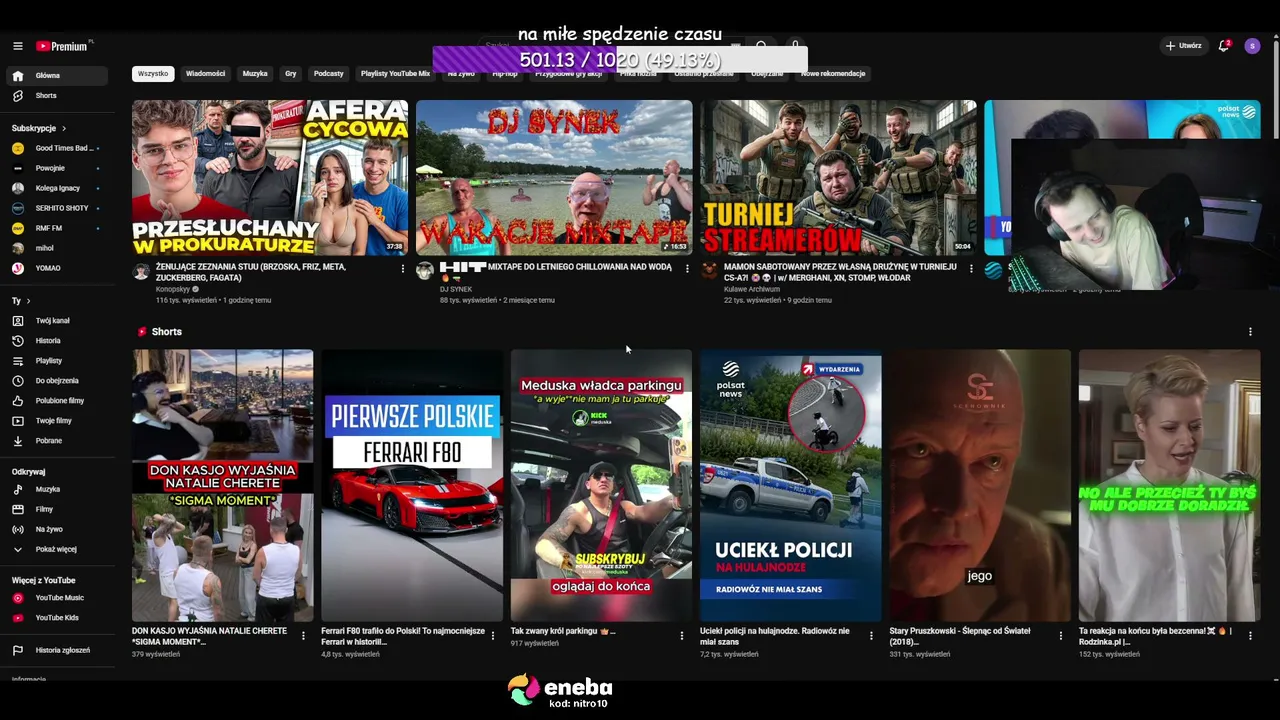Open options for Kulawe Archiwum video
Viewport: 1280px width, 720px height.
point(971,268)
